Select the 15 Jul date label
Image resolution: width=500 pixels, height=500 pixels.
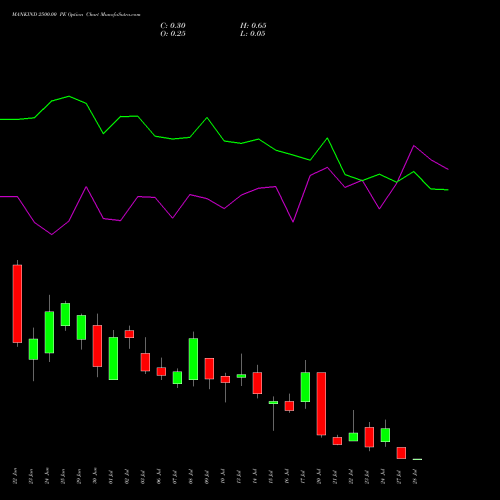271,476
